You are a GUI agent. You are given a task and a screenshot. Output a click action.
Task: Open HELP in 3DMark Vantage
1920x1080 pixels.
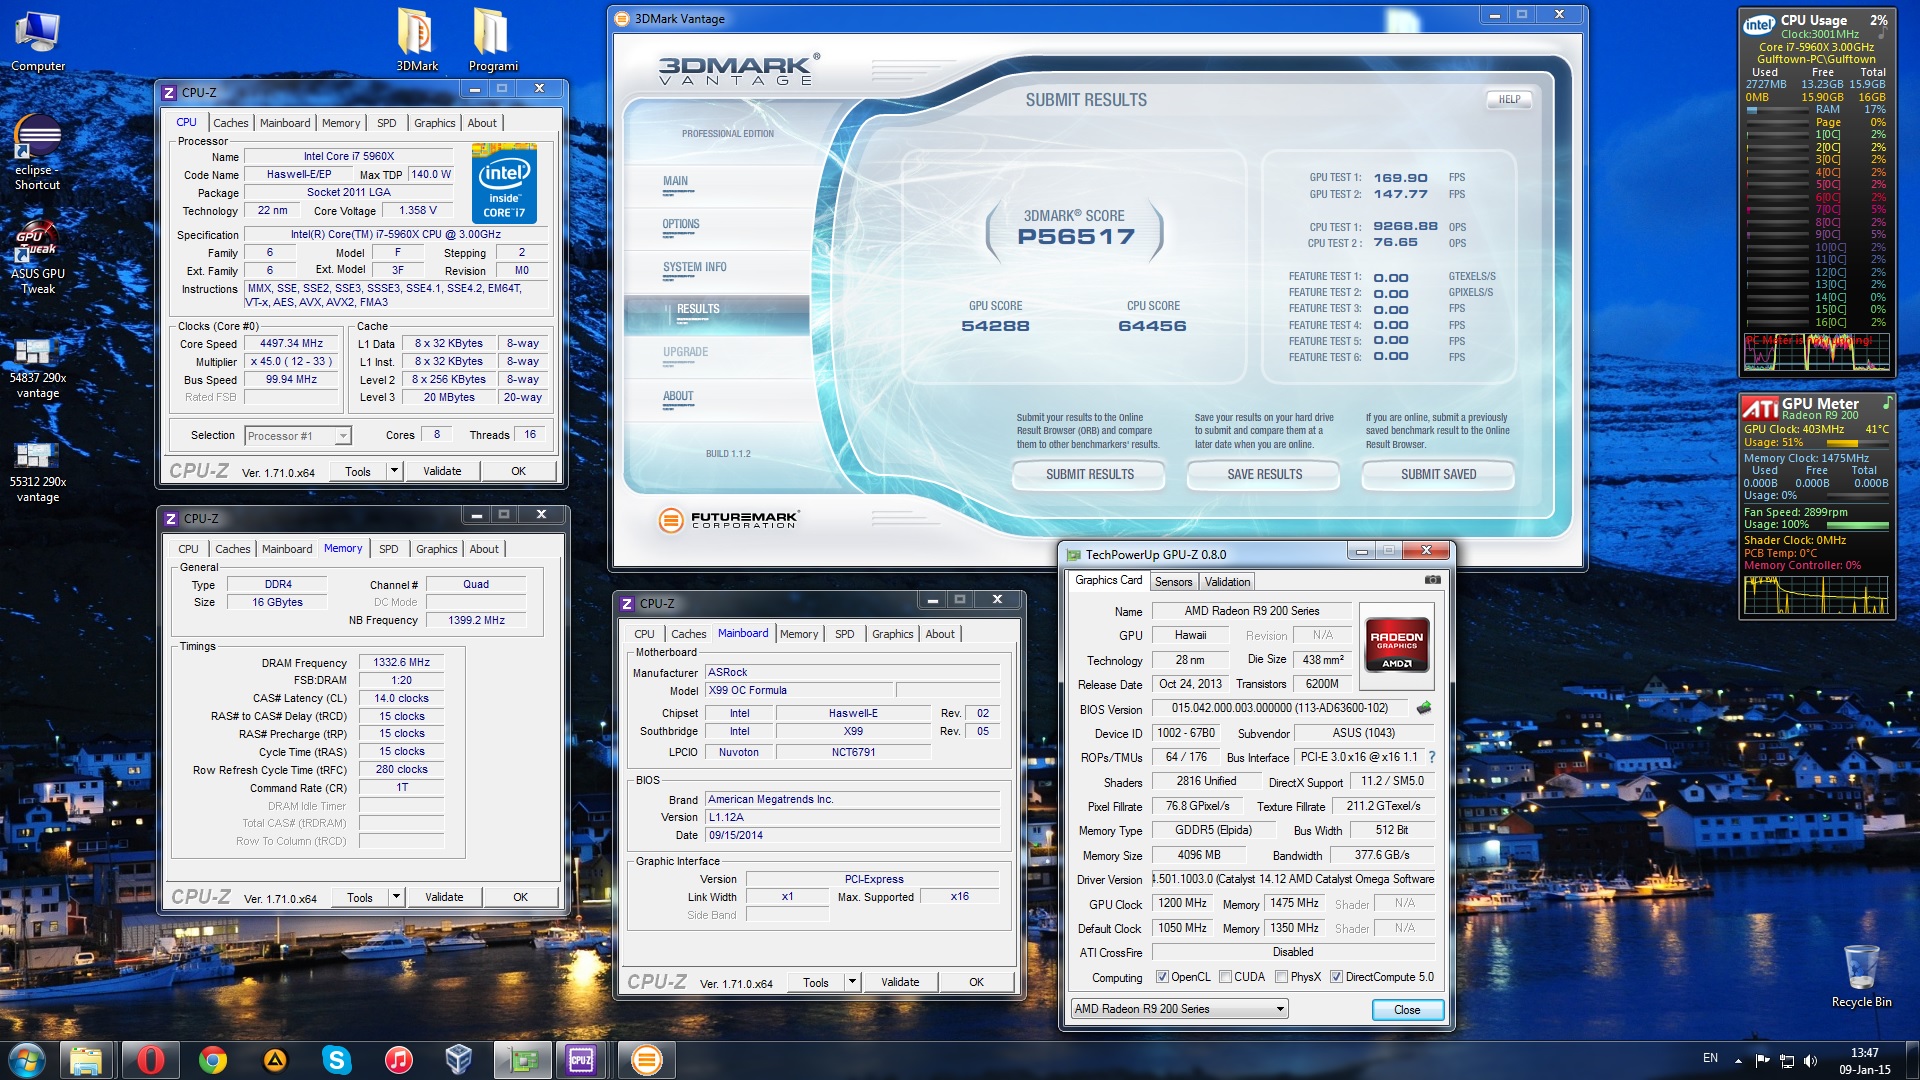click(1509, 100)
